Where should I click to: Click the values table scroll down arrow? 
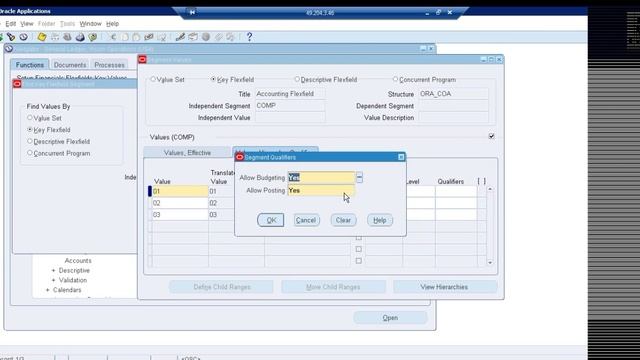pos(490,262)
